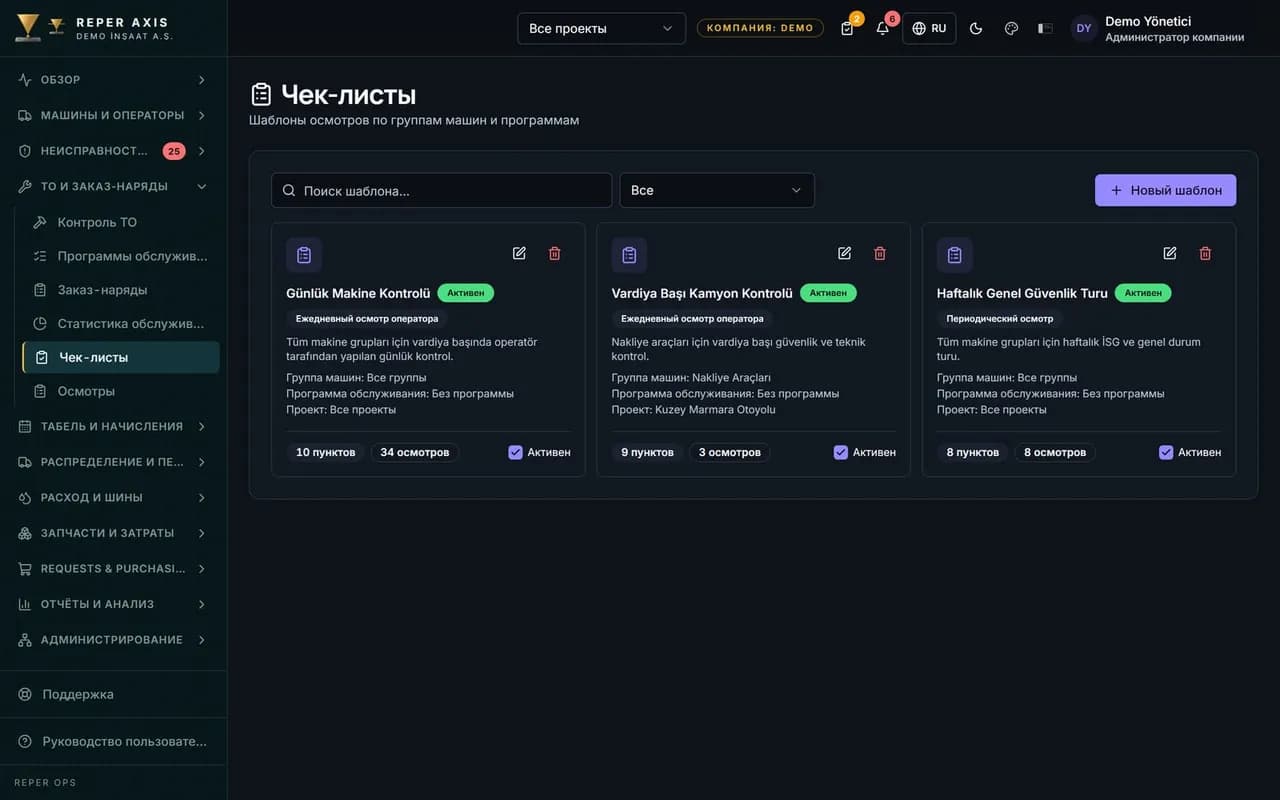Delete the Vardiya Başı Kamyon Kontrolü template
Viewport: 1280px width, 800px height.
tap(880, 253)
